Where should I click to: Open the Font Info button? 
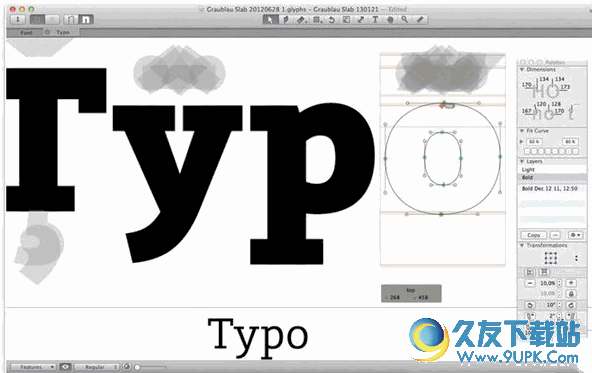click(18, 20)
